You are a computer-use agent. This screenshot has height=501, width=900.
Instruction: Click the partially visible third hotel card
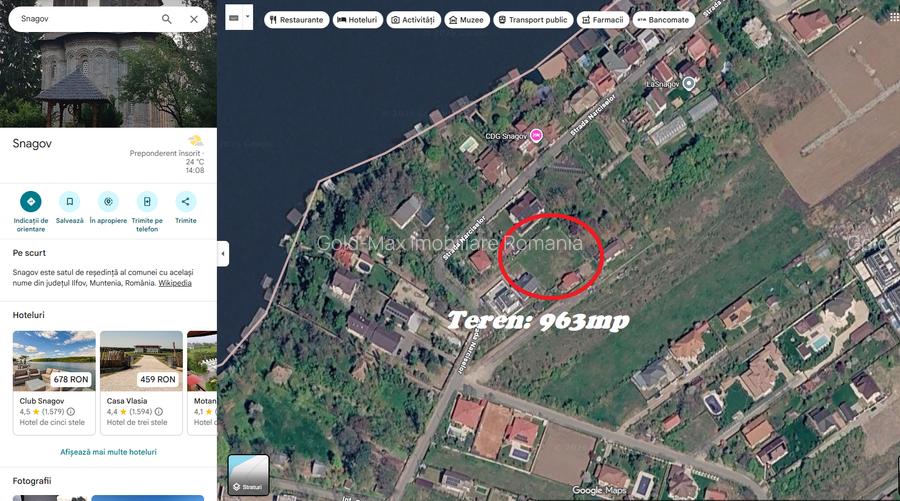pos(202,383)
